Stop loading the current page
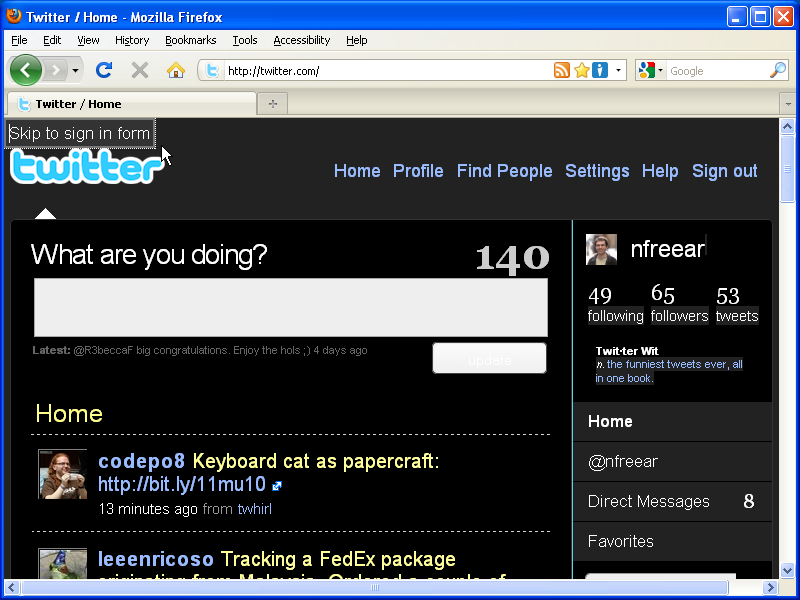Screen dimensions: 800x600 (x=140, y=70)
